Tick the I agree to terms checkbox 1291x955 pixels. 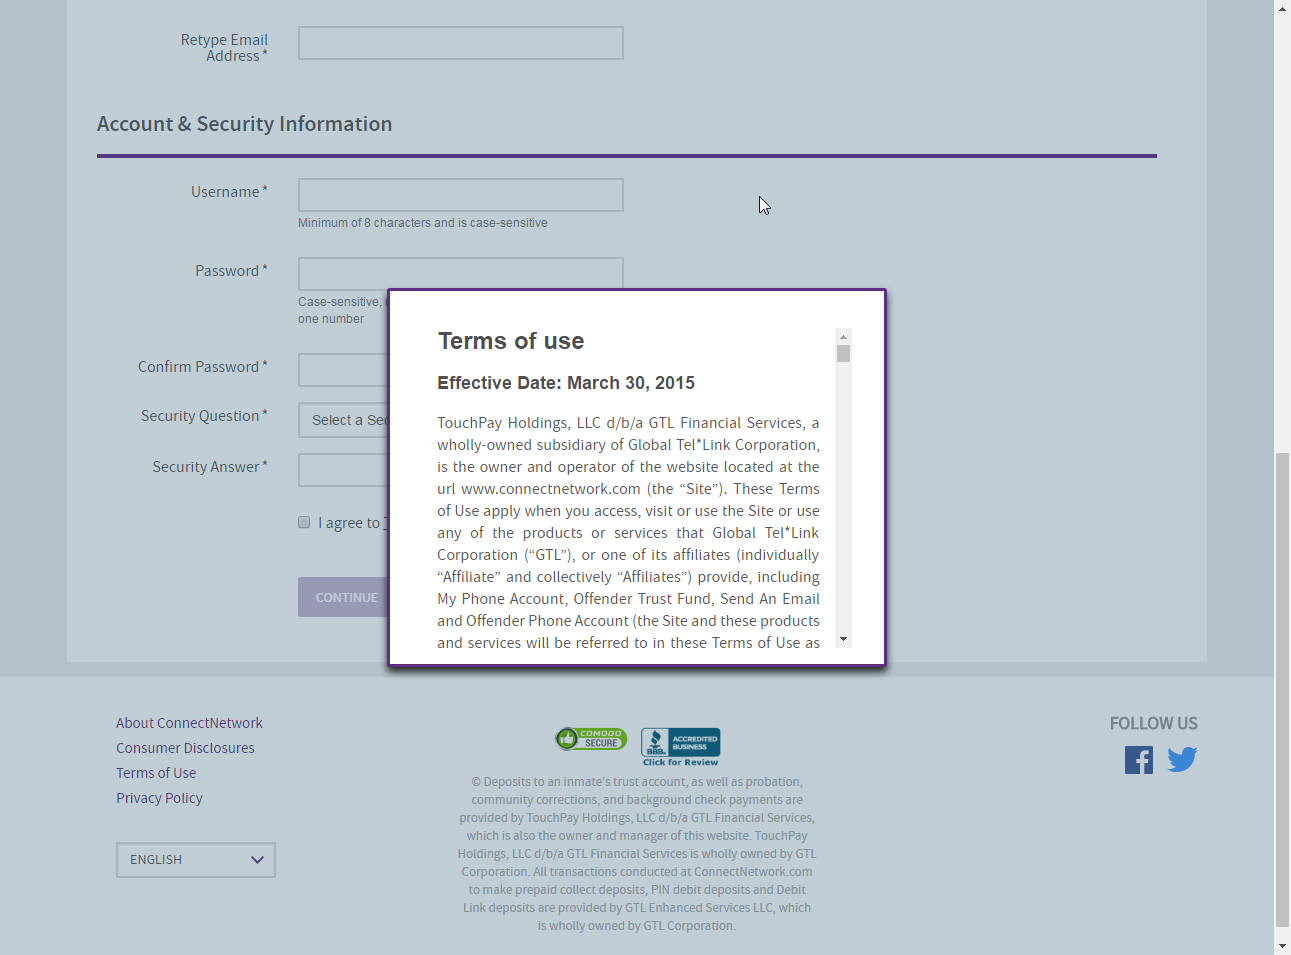coord(304,522)
